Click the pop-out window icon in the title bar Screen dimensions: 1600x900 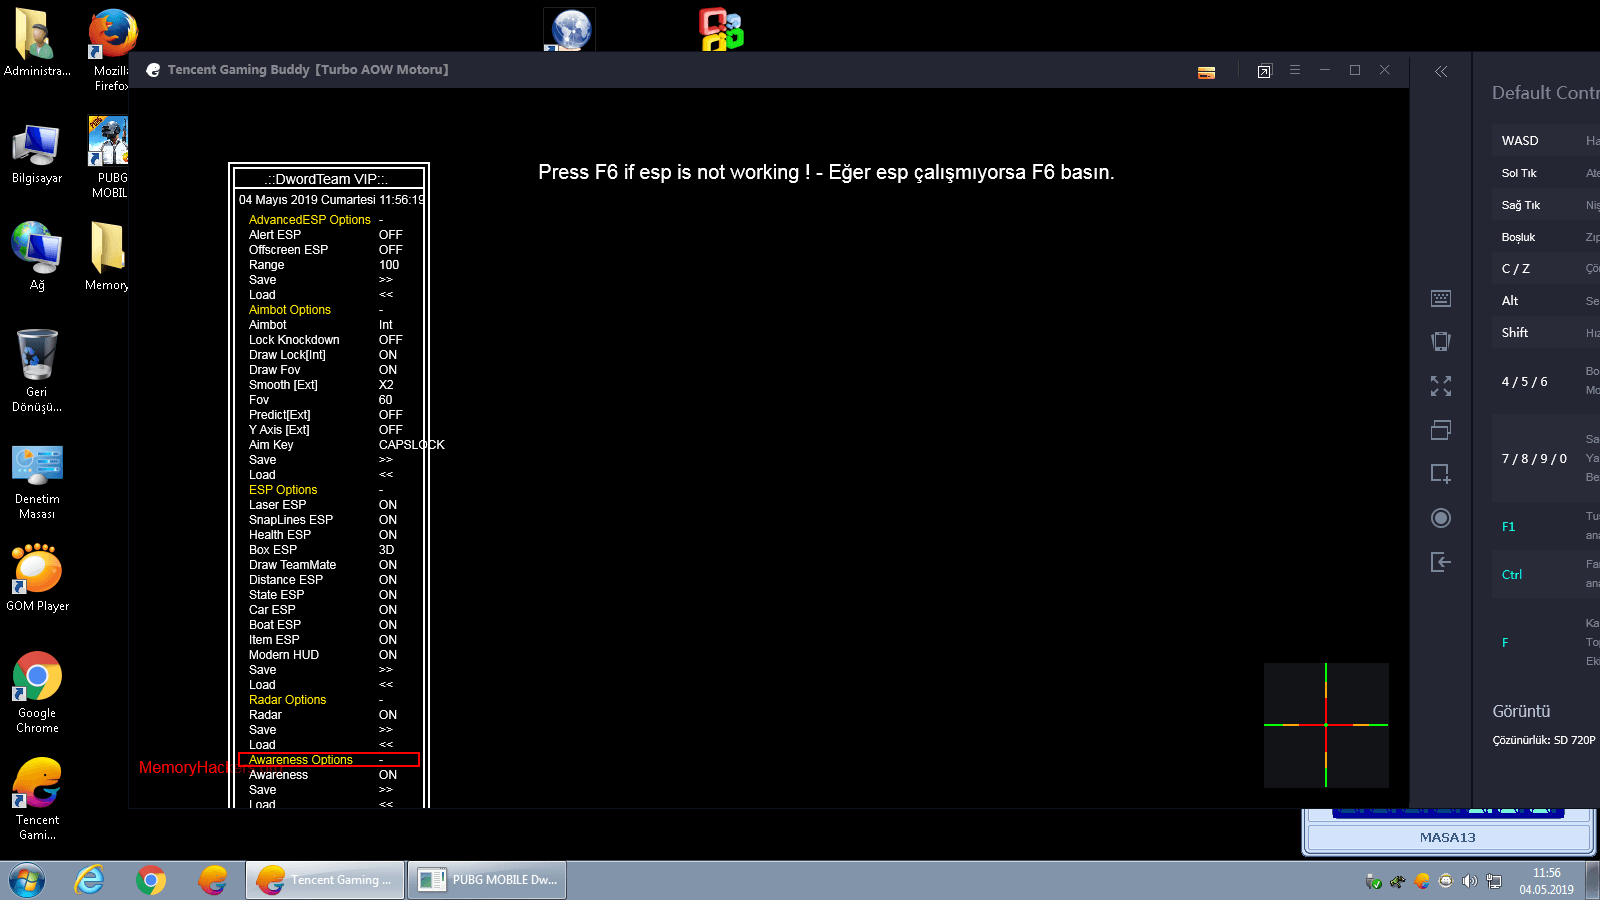click(x=1264, y=71)
